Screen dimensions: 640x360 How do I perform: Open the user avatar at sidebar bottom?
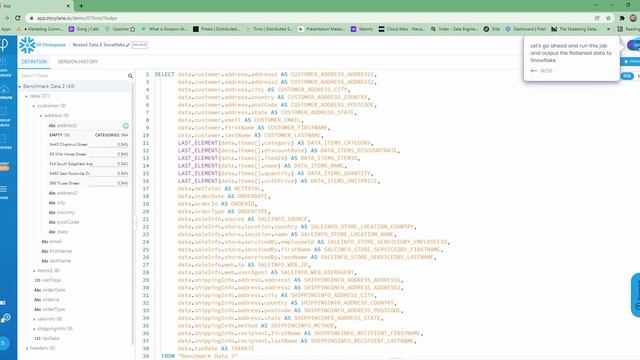pos(4,343)
